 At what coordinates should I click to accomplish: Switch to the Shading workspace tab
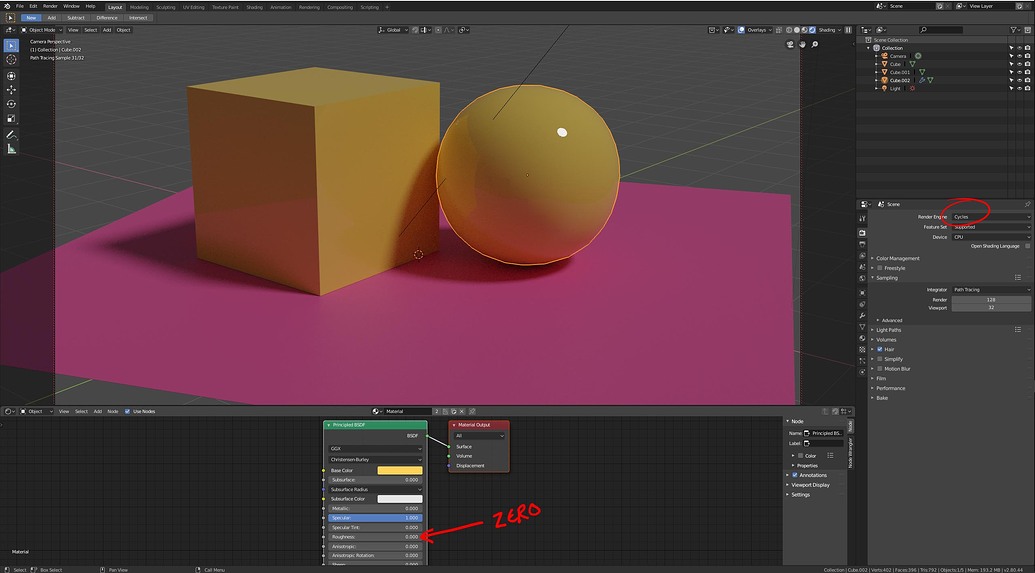click(254, 7)
